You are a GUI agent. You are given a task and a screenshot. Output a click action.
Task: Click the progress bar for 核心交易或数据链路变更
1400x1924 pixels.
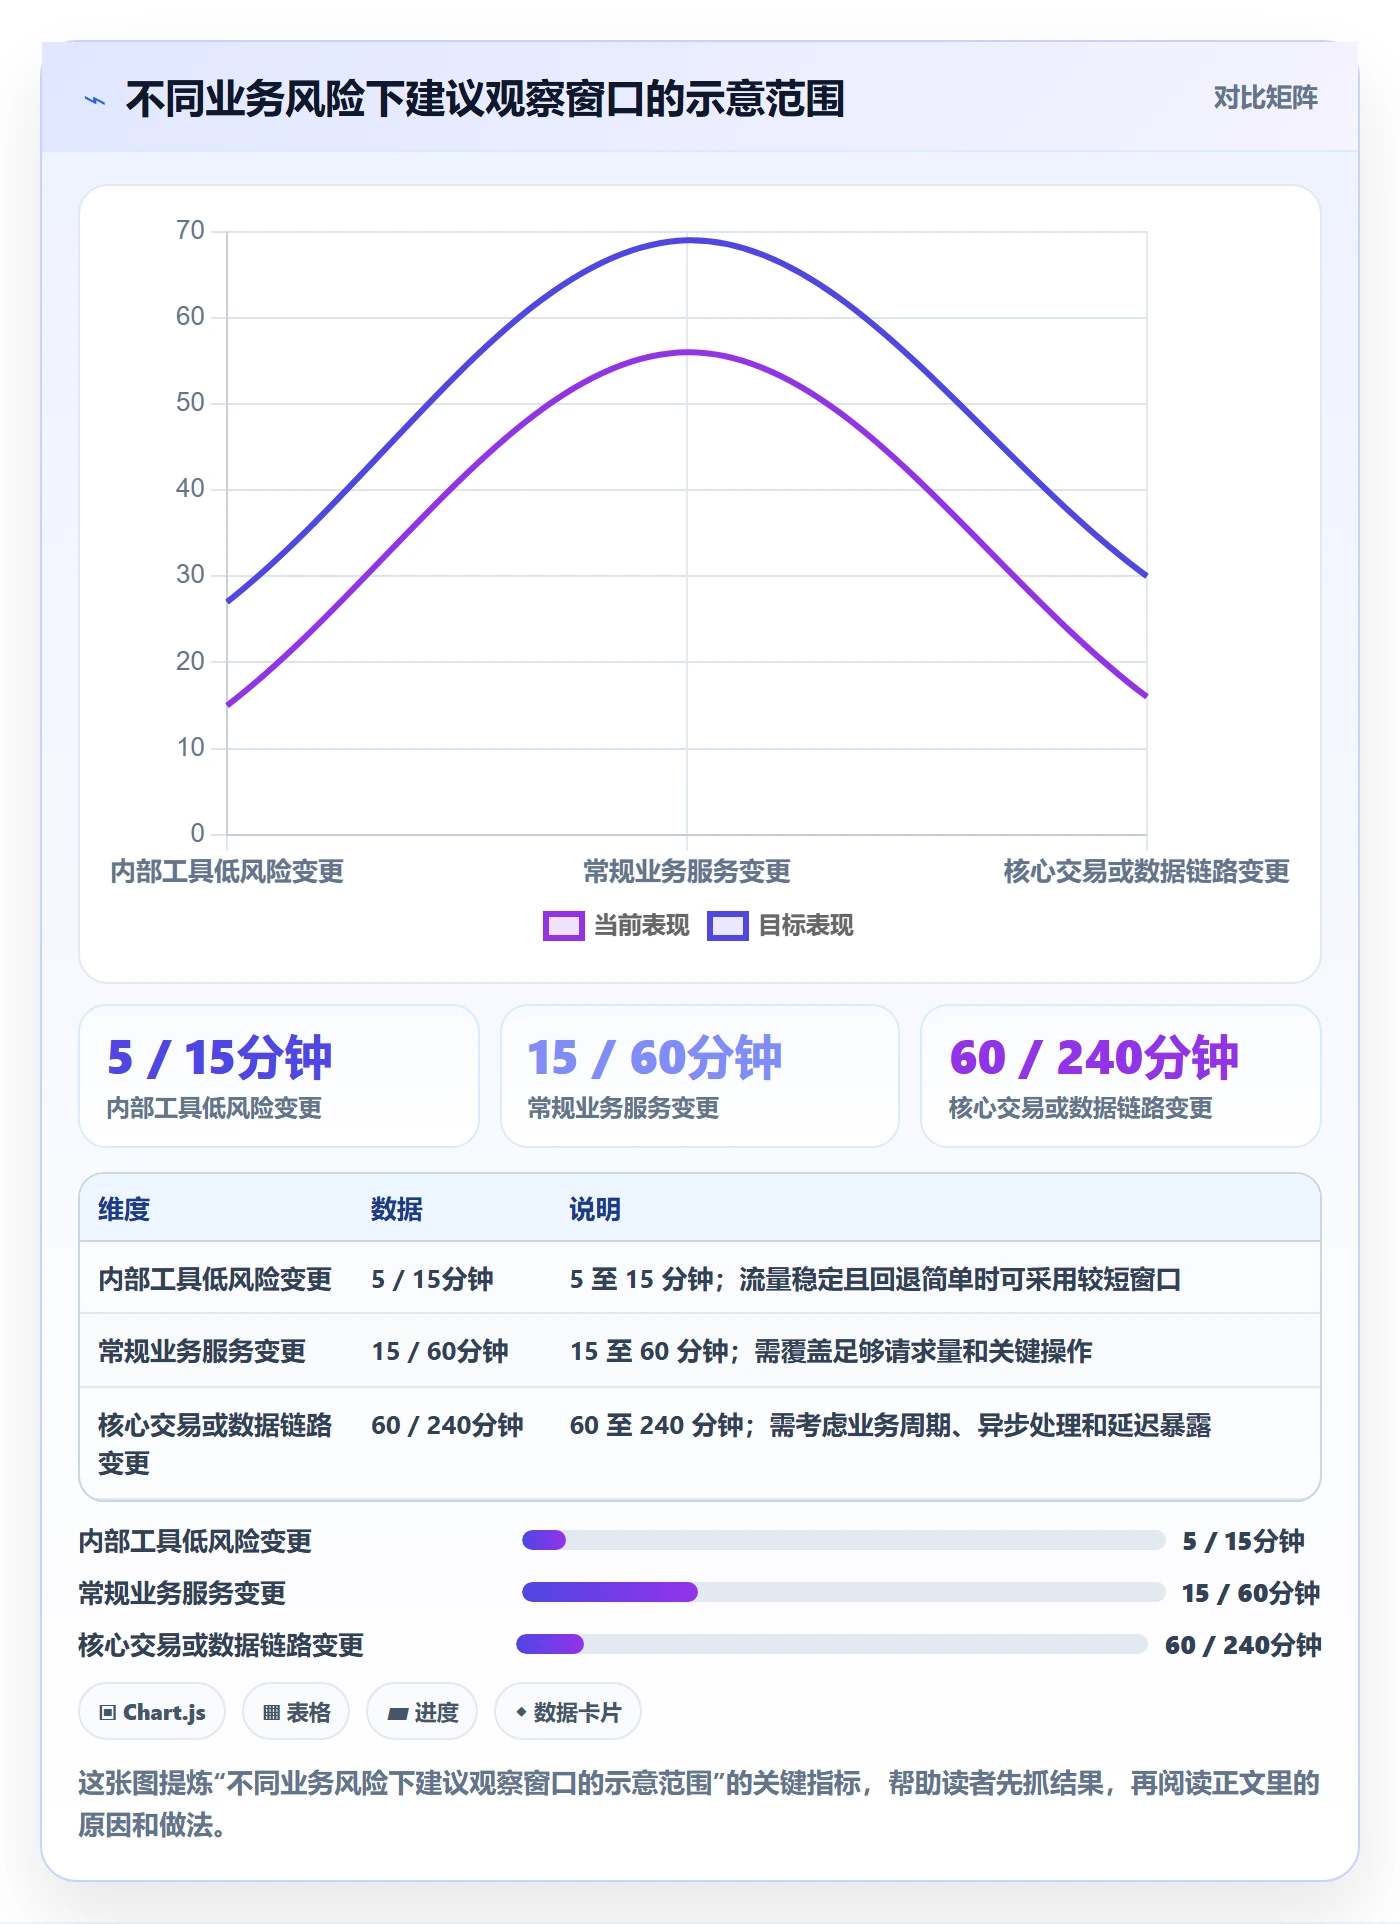[831, 1644]
